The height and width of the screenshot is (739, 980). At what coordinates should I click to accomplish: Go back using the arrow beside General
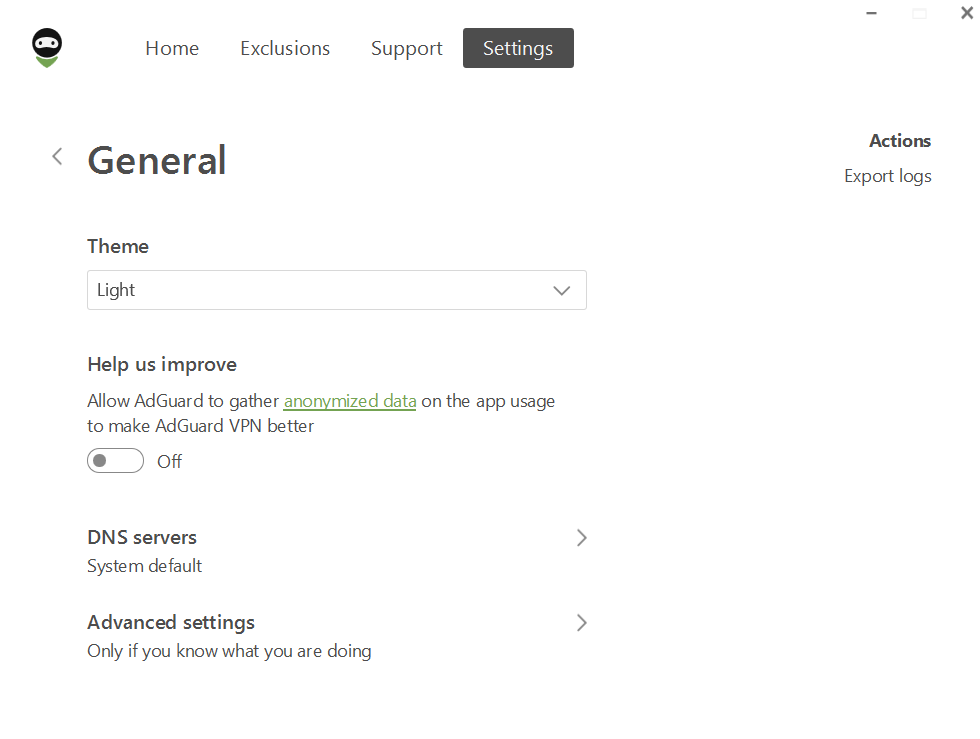coord(57,156)
